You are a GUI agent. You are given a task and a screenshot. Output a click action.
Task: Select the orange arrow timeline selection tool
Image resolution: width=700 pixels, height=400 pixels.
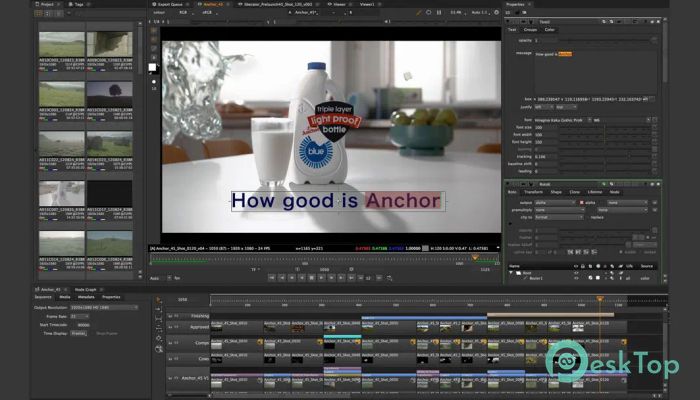(x=158, y=300)
